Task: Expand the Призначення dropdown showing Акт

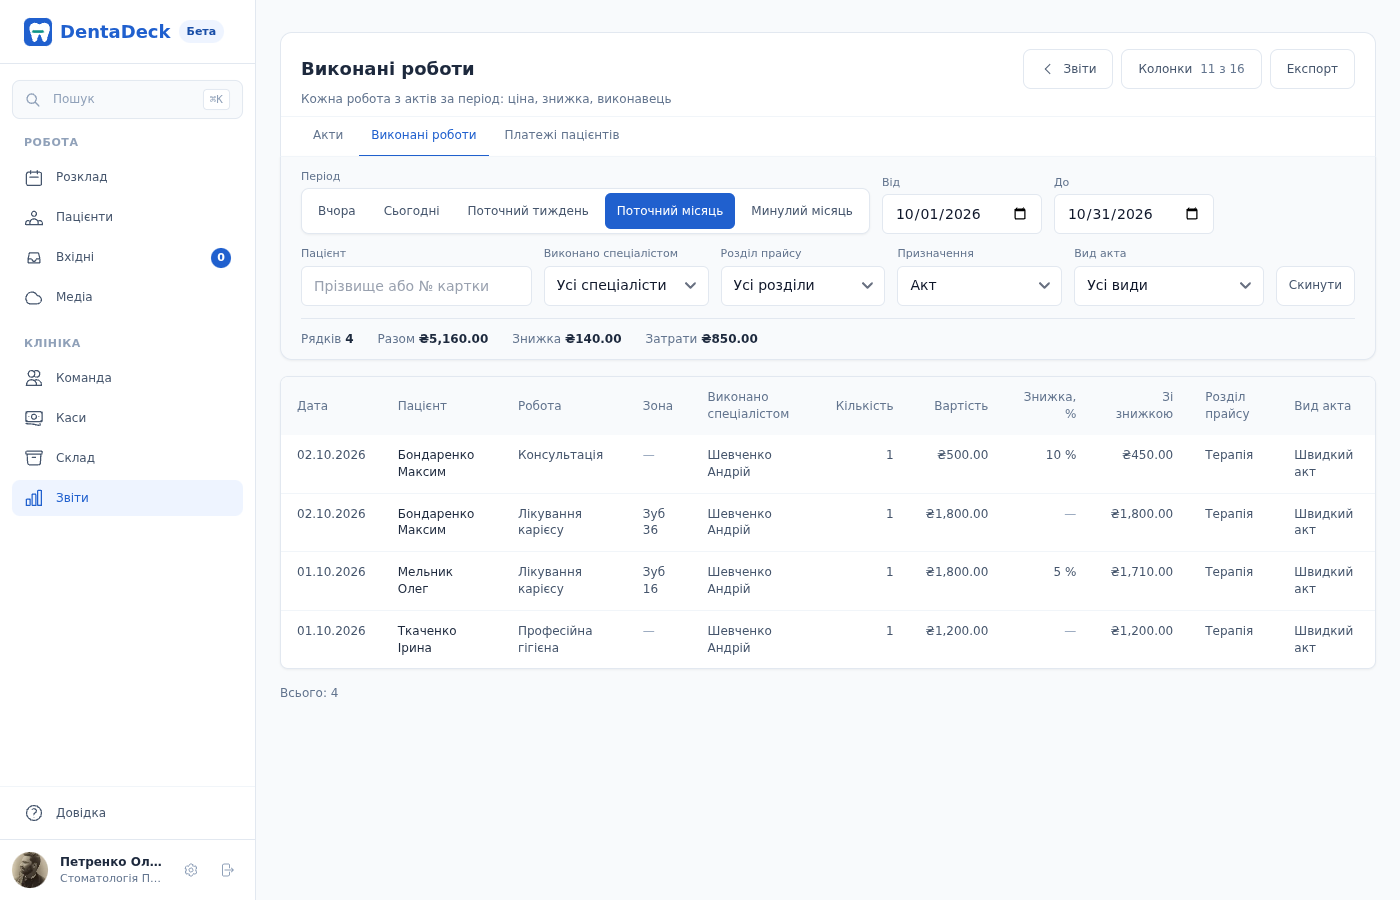Action: (x=979, y=286)
